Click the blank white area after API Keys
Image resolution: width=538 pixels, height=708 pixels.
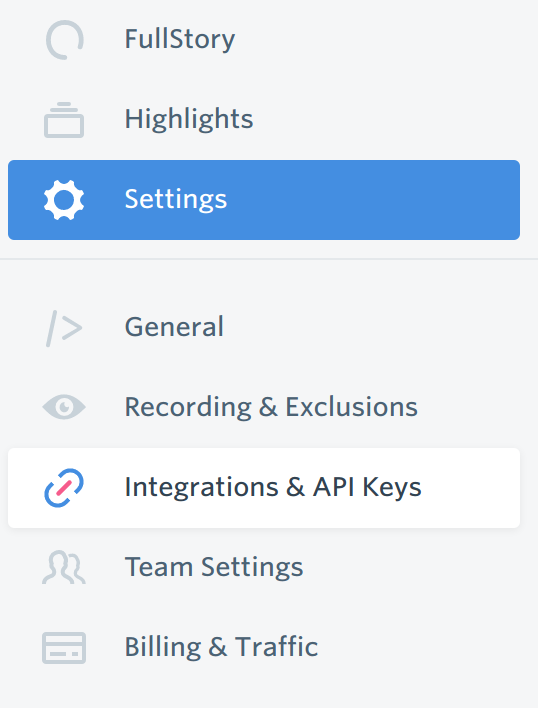472,488
